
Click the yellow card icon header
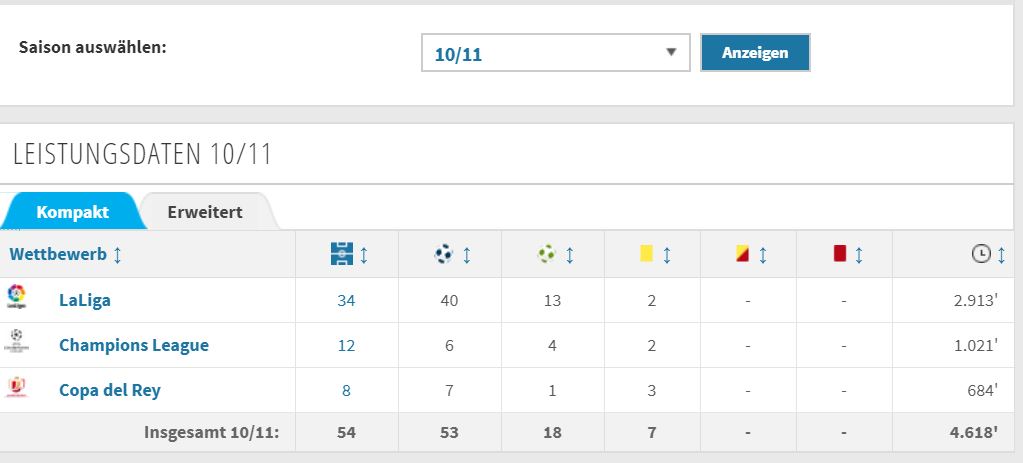(x=647, y=254)
